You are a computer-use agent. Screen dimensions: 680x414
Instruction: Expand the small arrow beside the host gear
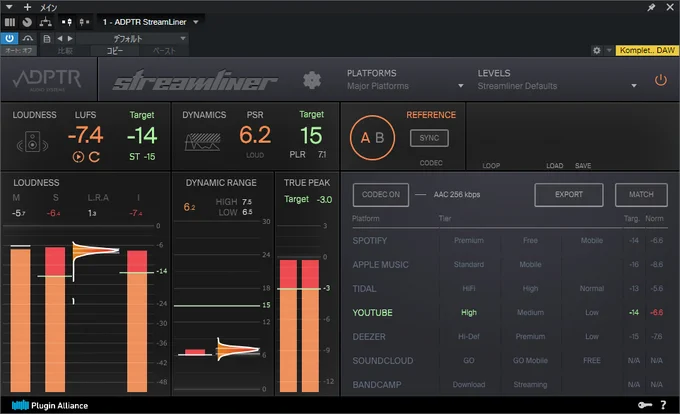coord(609,51)
